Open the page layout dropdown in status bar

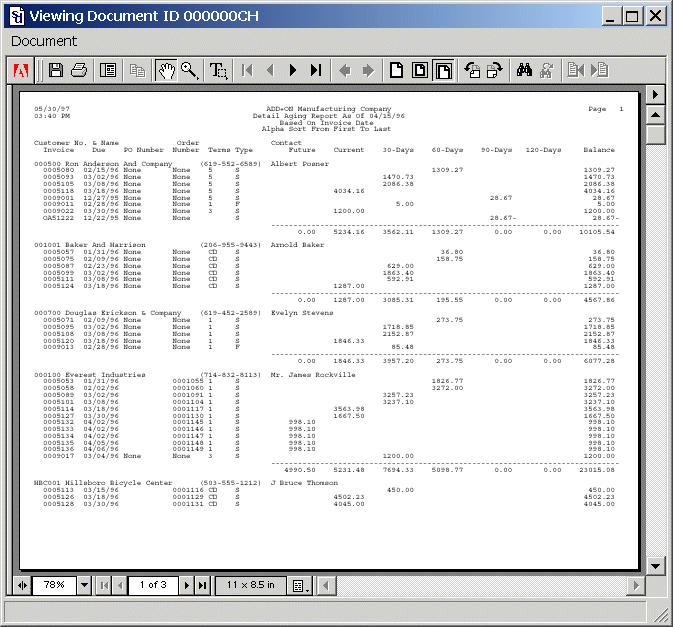(298, 585)
